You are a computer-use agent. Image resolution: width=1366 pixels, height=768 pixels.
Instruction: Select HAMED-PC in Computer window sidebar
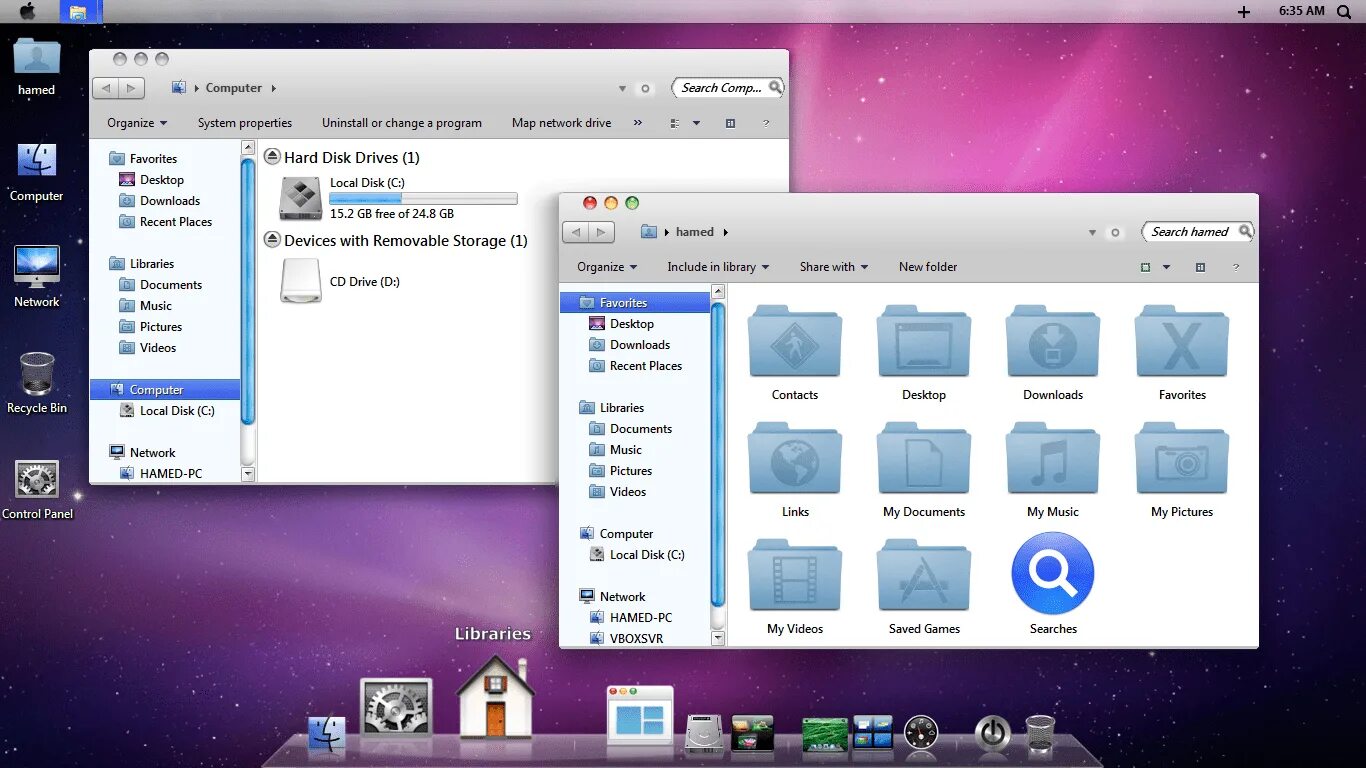tap(171, 474)
